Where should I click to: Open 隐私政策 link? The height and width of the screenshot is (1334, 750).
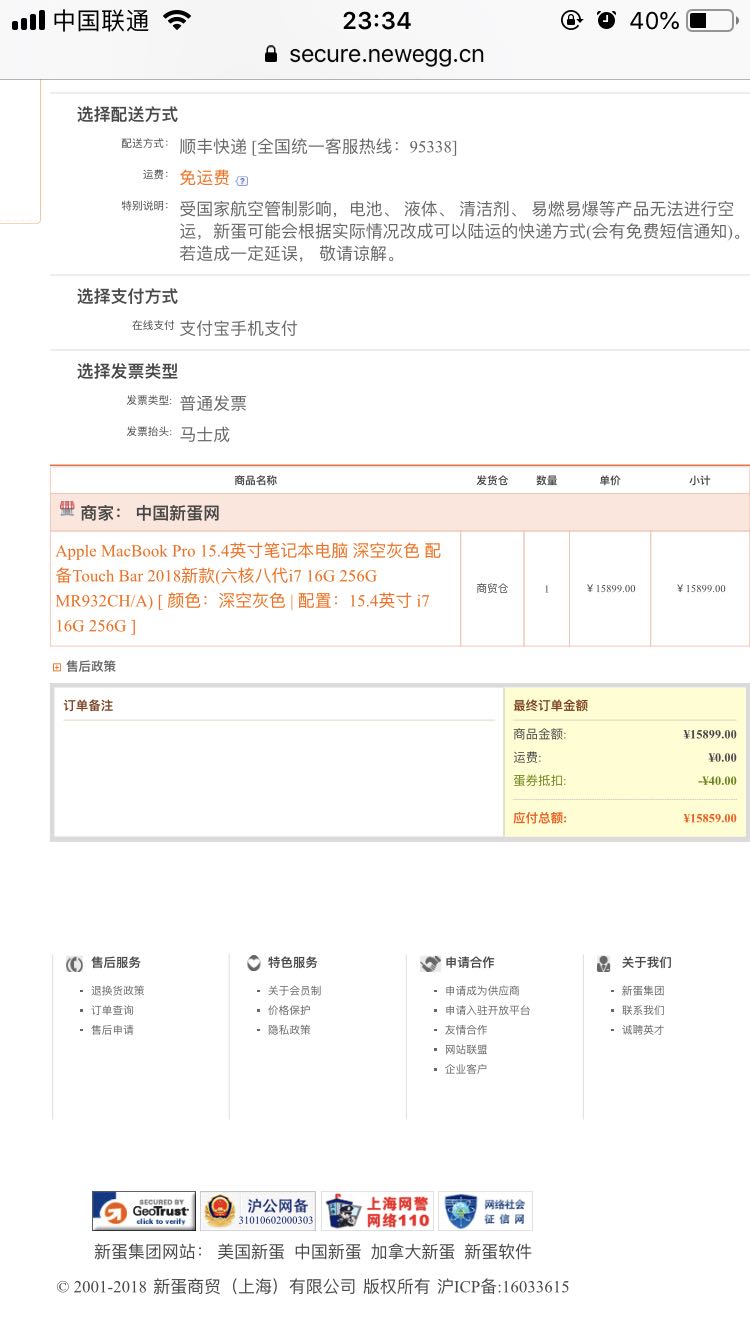(289, 1030)
